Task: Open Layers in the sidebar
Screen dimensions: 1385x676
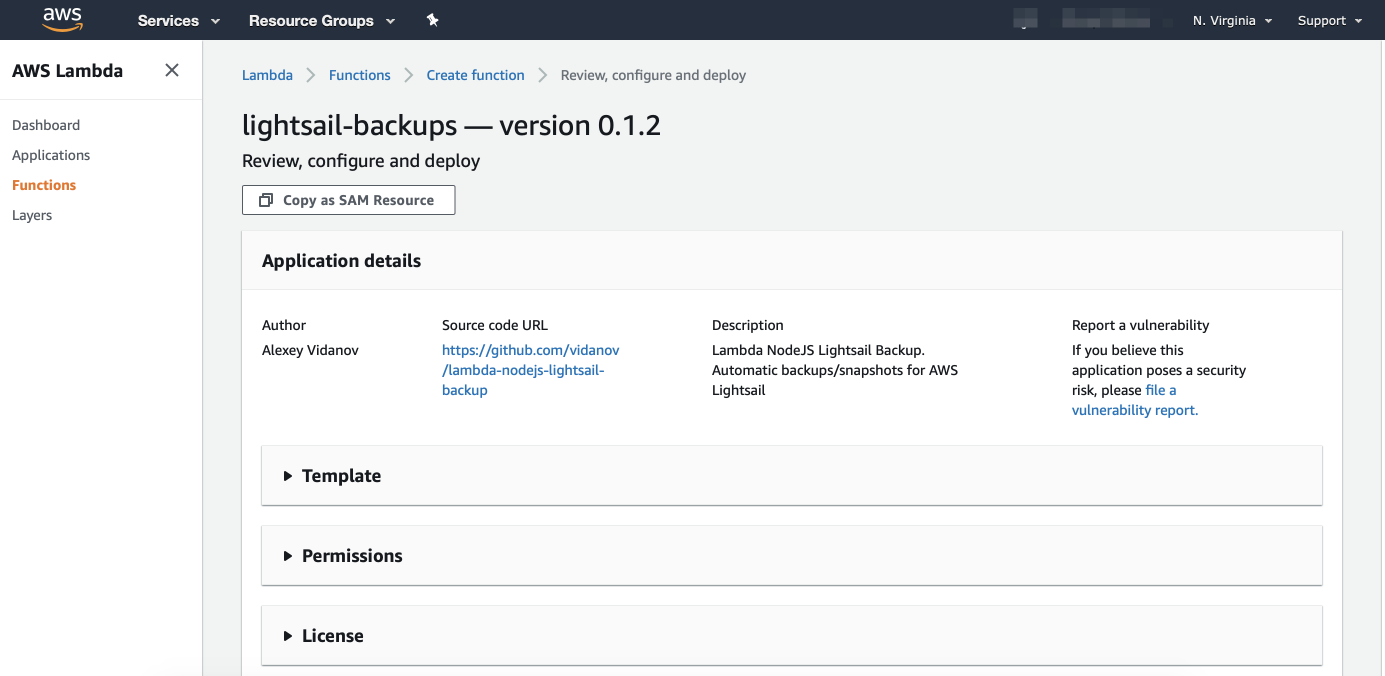Action: (32, 215)
